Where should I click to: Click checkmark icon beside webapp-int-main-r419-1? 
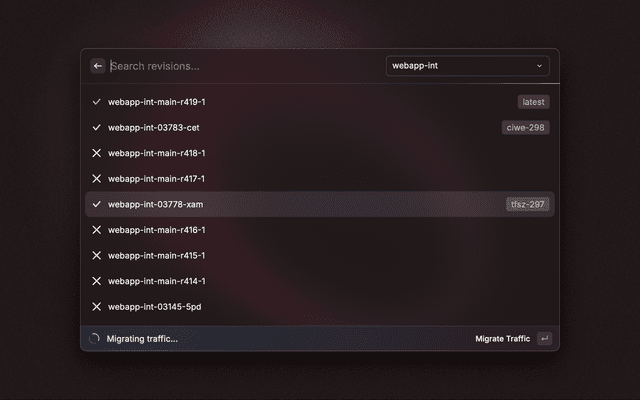(x=96, y=102)
